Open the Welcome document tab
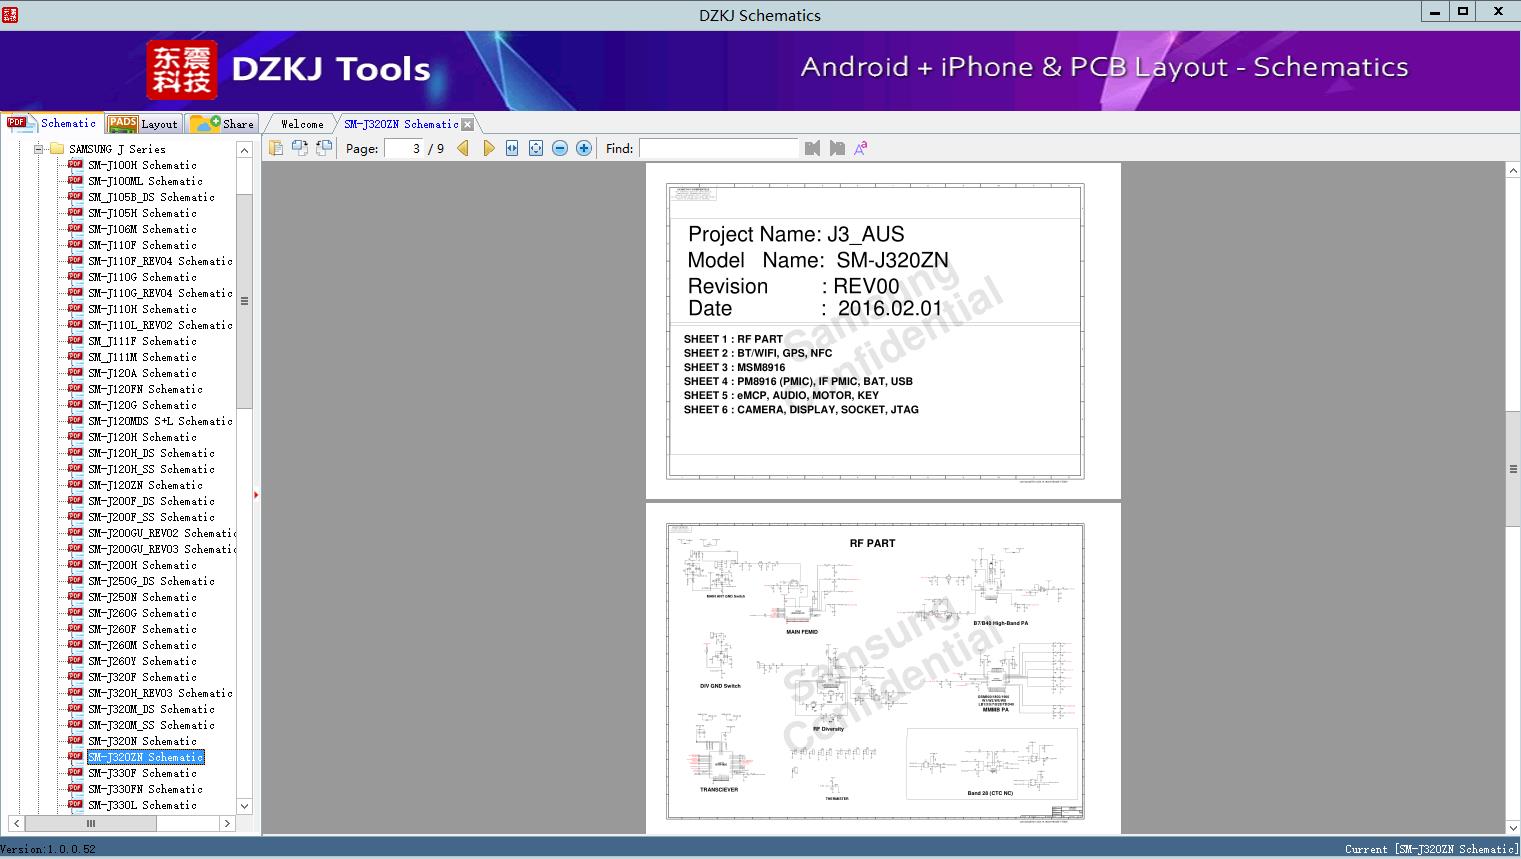Viewport: 1521px width, 859px height. [302, 124]
